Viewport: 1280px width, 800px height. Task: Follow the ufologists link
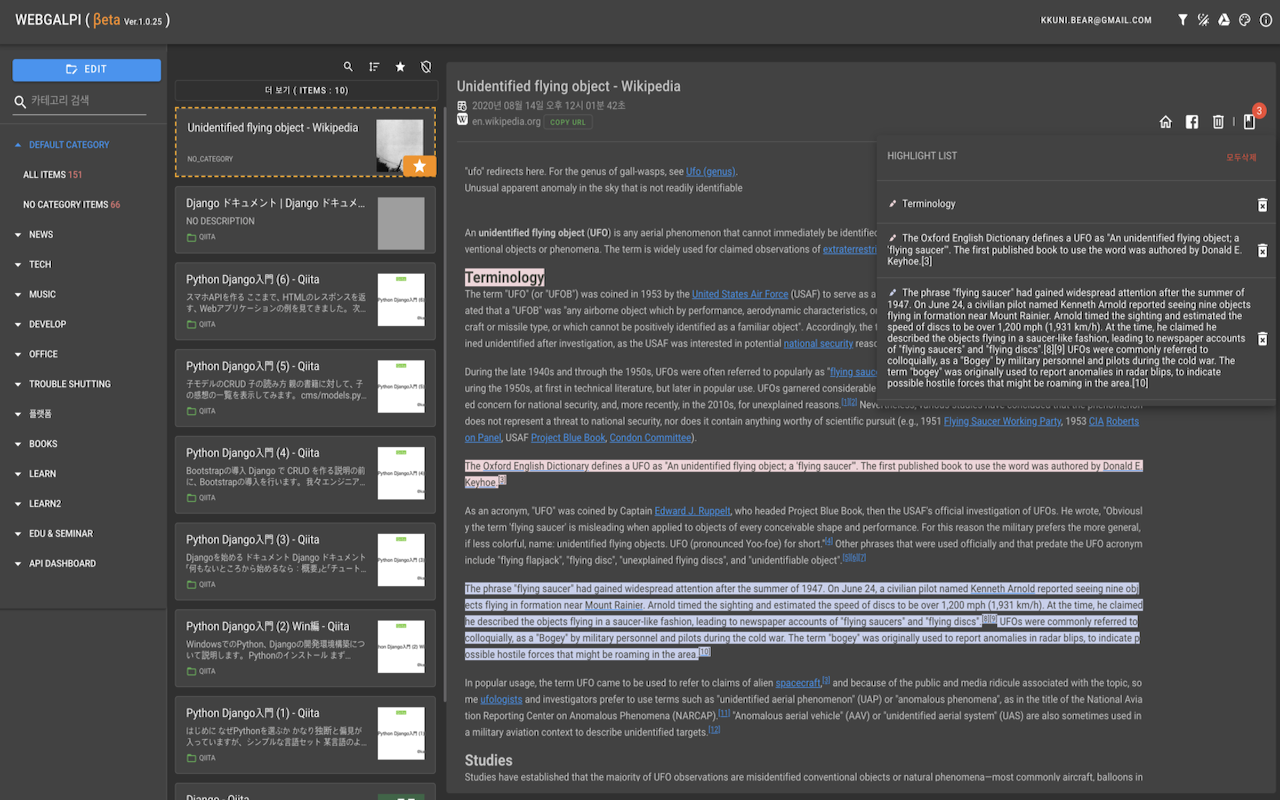coord(500,699)
